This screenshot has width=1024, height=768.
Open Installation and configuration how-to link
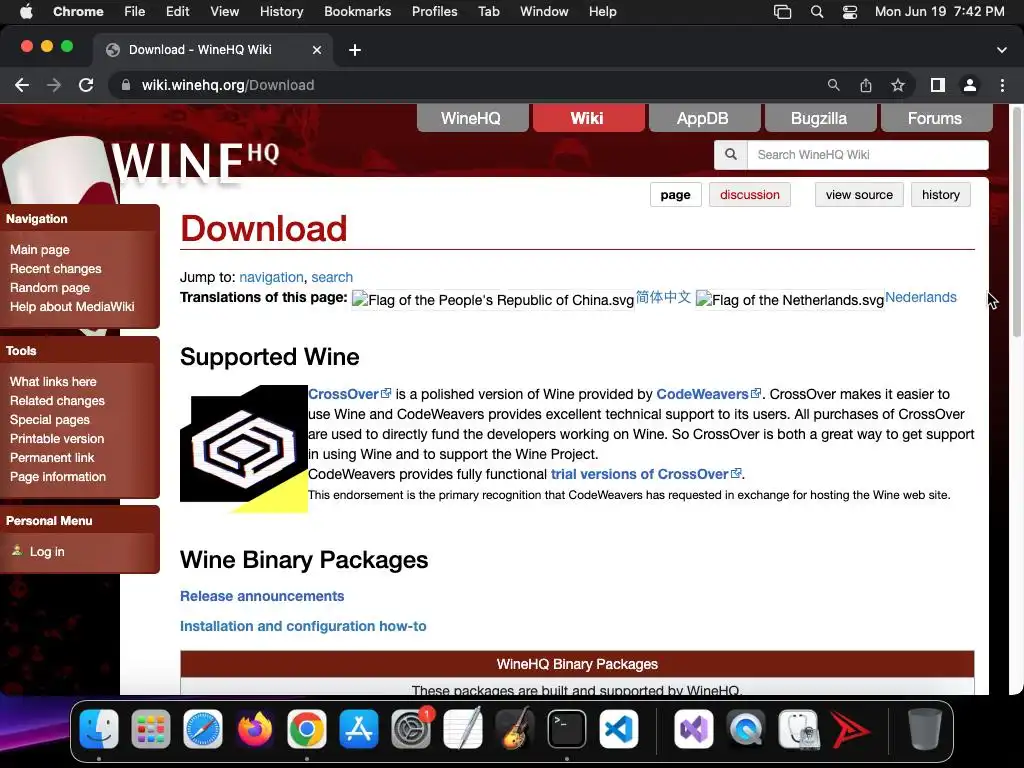[303, 626]
